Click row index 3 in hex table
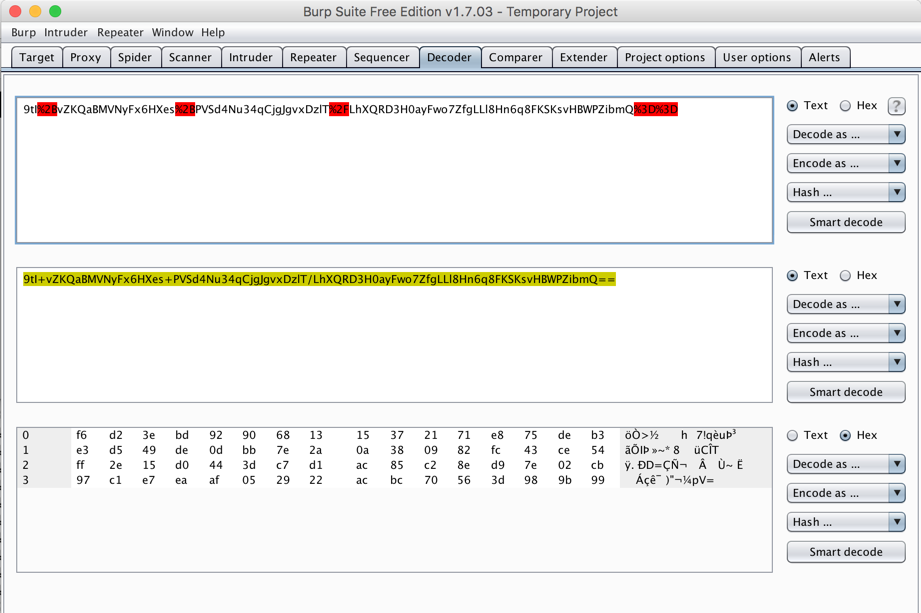The height and width of the screenshot is (613, 921). [26, 480]
